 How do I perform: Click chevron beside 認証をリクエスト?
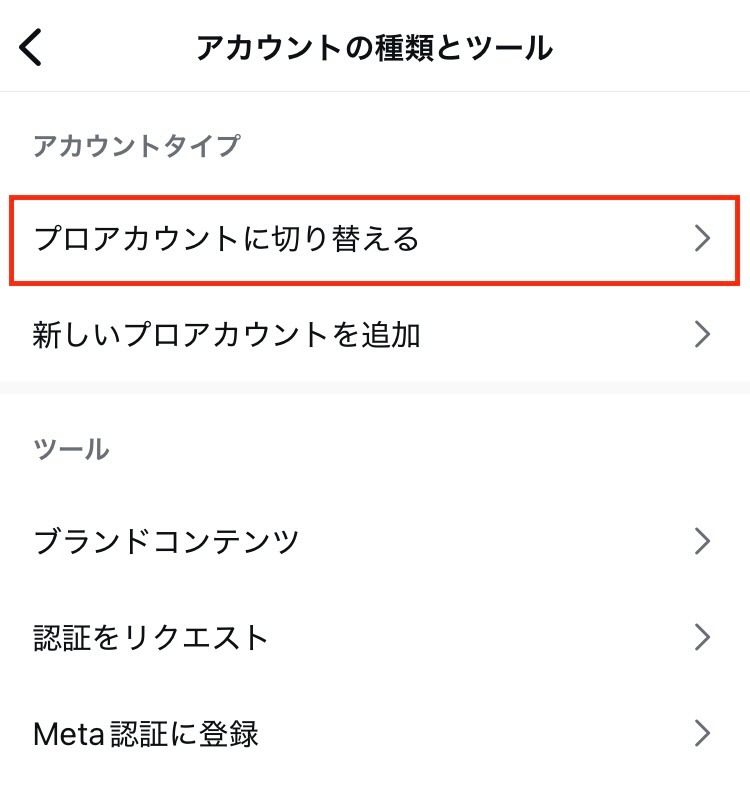click(x=702, y=637)
